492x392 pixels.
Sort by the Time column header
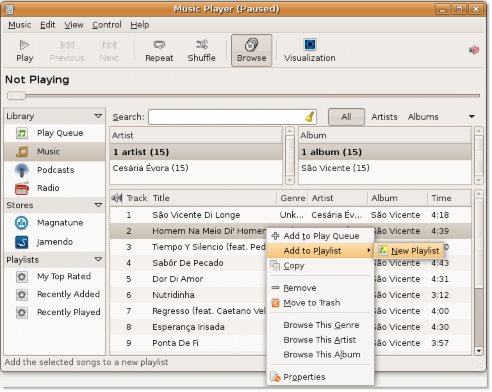pyautogui.click(x=449, y=198)
